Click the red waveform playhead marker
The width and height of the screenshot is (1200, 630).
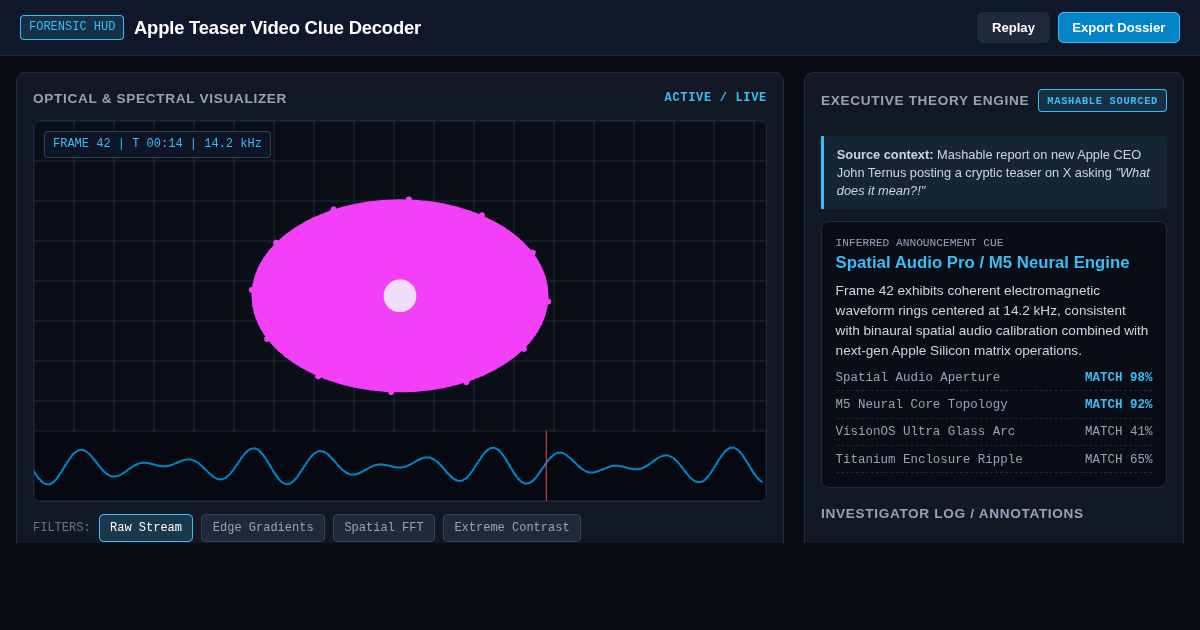tap(546, 466)
